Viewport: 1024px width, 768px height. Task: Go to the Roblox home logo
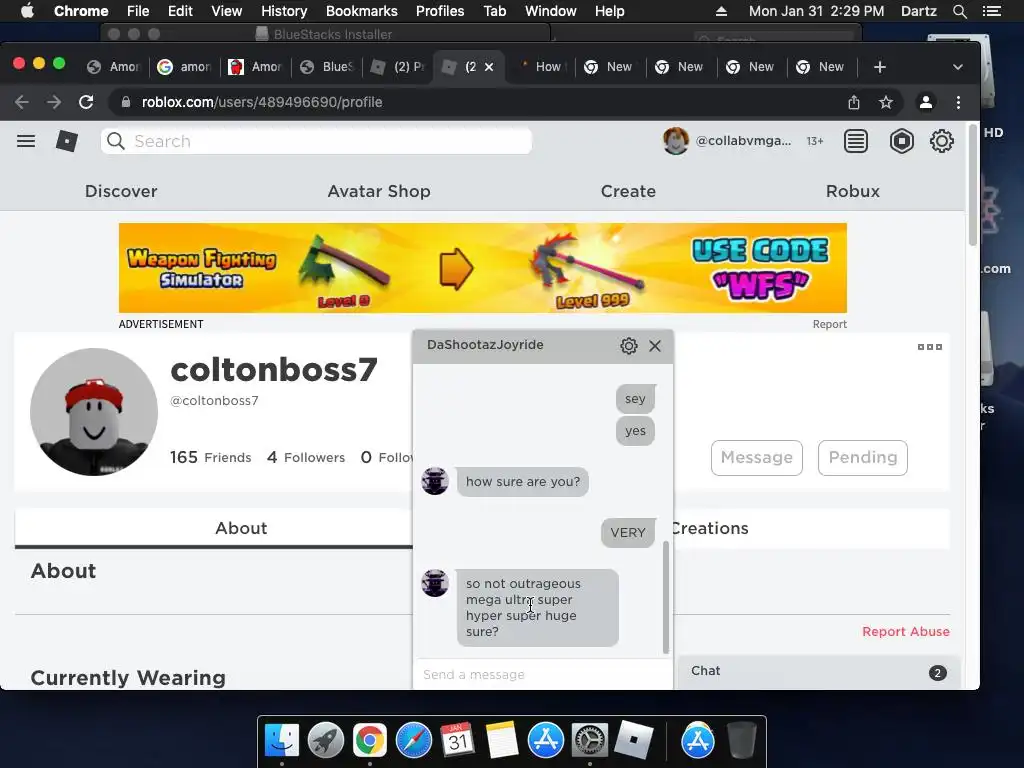[67, 141]
